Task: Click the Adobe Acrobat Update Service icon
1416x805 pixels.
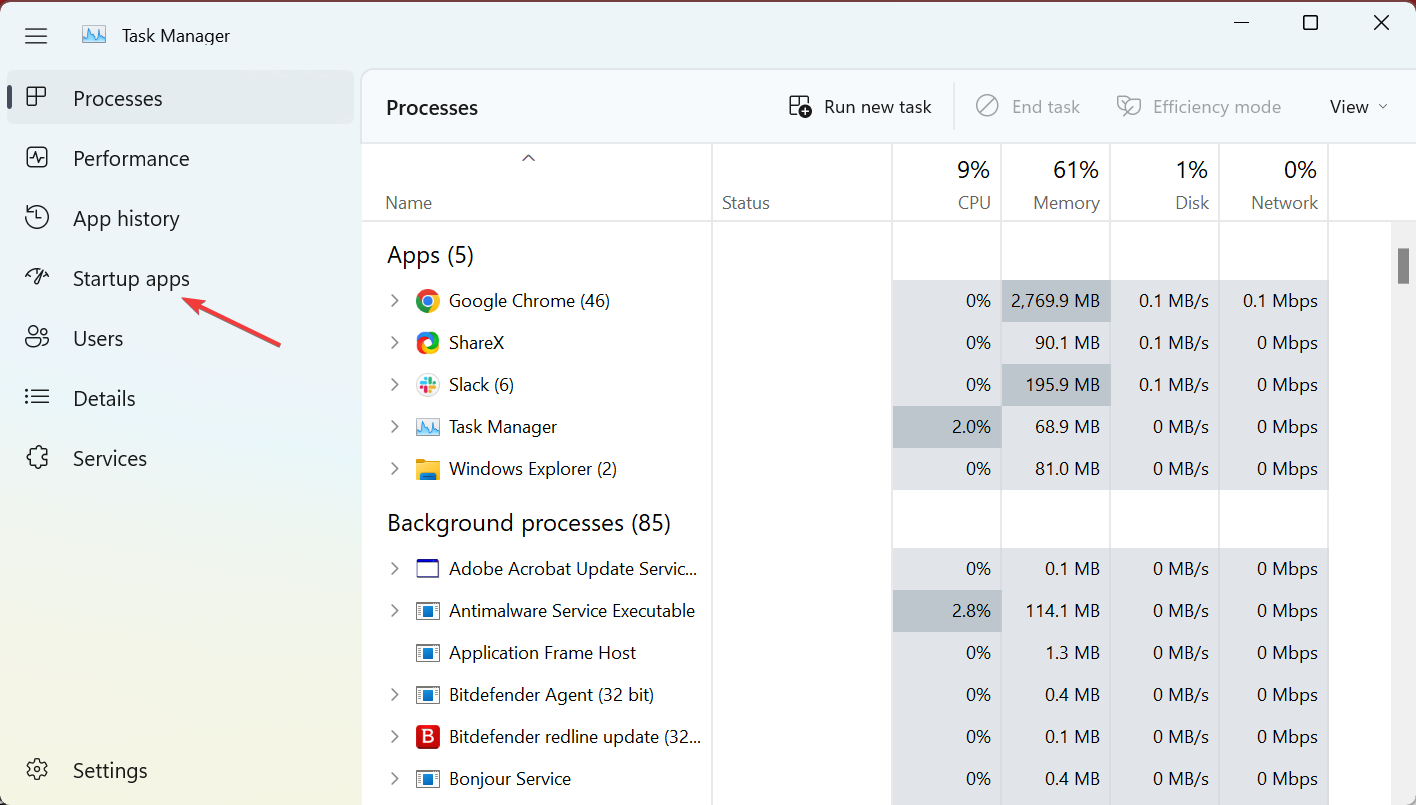Action: pyautogui.click(x=428, y=569)
